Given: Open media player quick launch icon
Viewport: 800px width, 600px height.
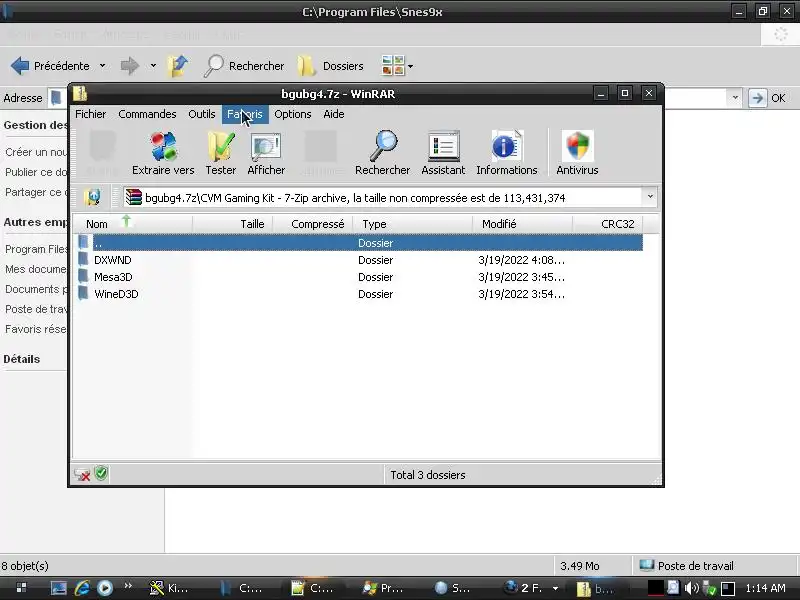Looking at the screenshot, I should 105,588.
